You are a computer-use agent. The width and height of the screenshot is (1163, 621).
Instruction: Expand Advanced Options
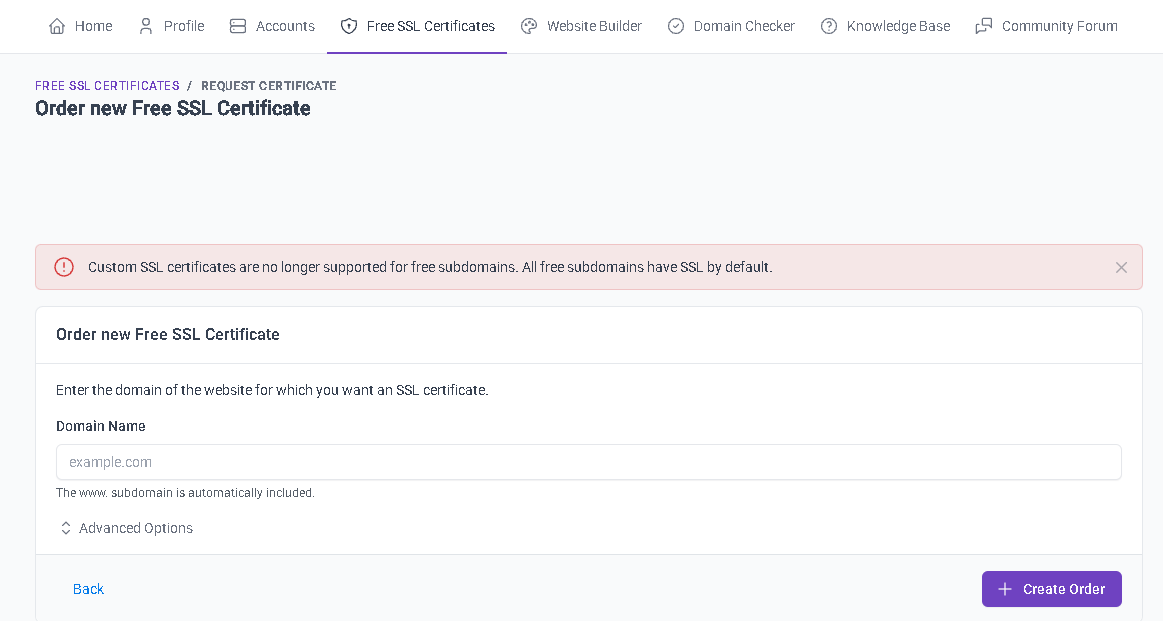(125, 528)
